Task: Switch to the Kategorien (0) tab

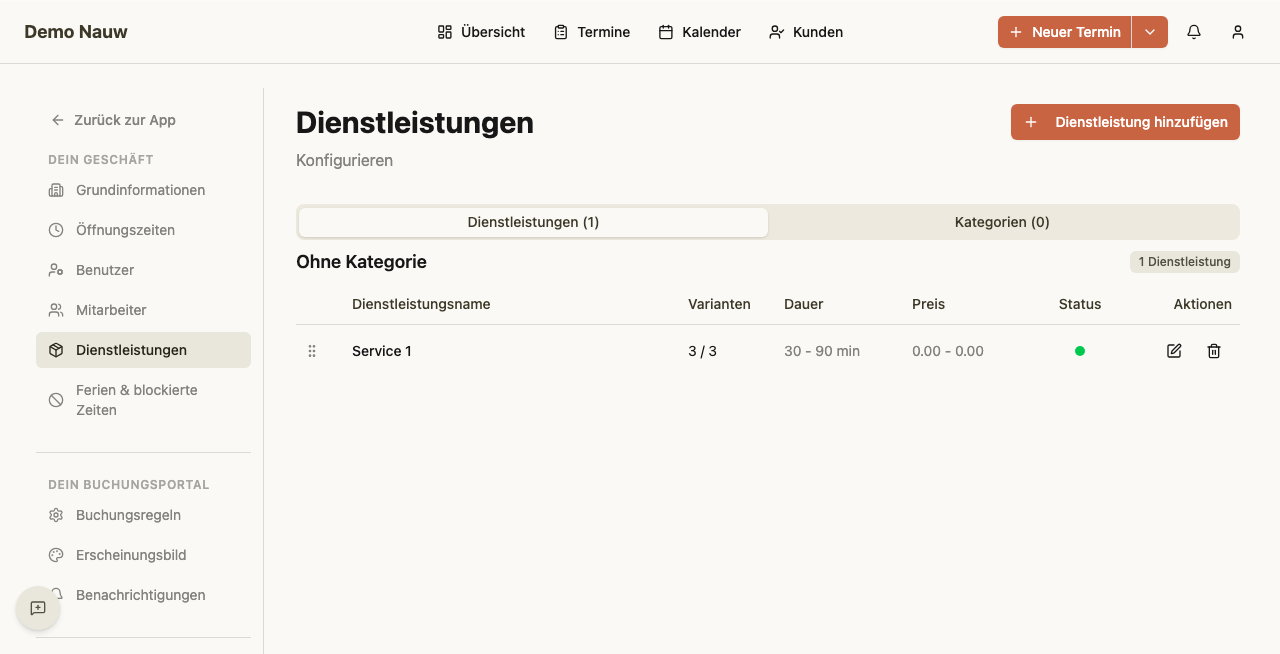Action: pos(1002,222)
